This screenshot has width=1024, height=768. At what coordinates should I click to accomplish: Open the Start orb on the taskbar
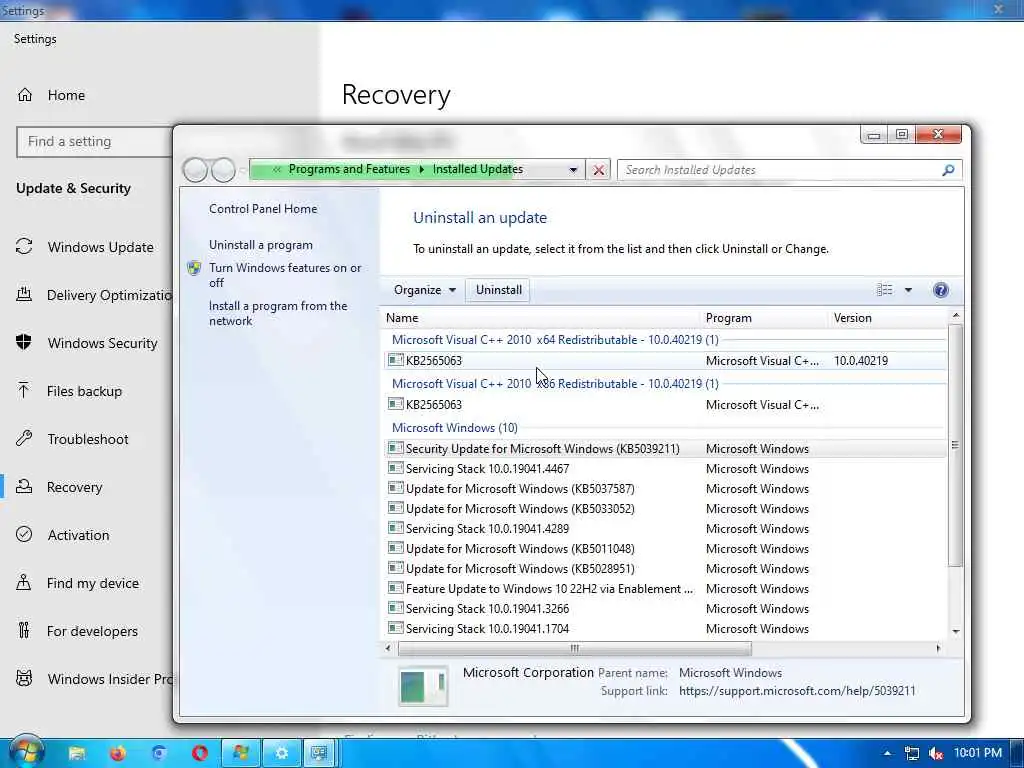point(26,751)
